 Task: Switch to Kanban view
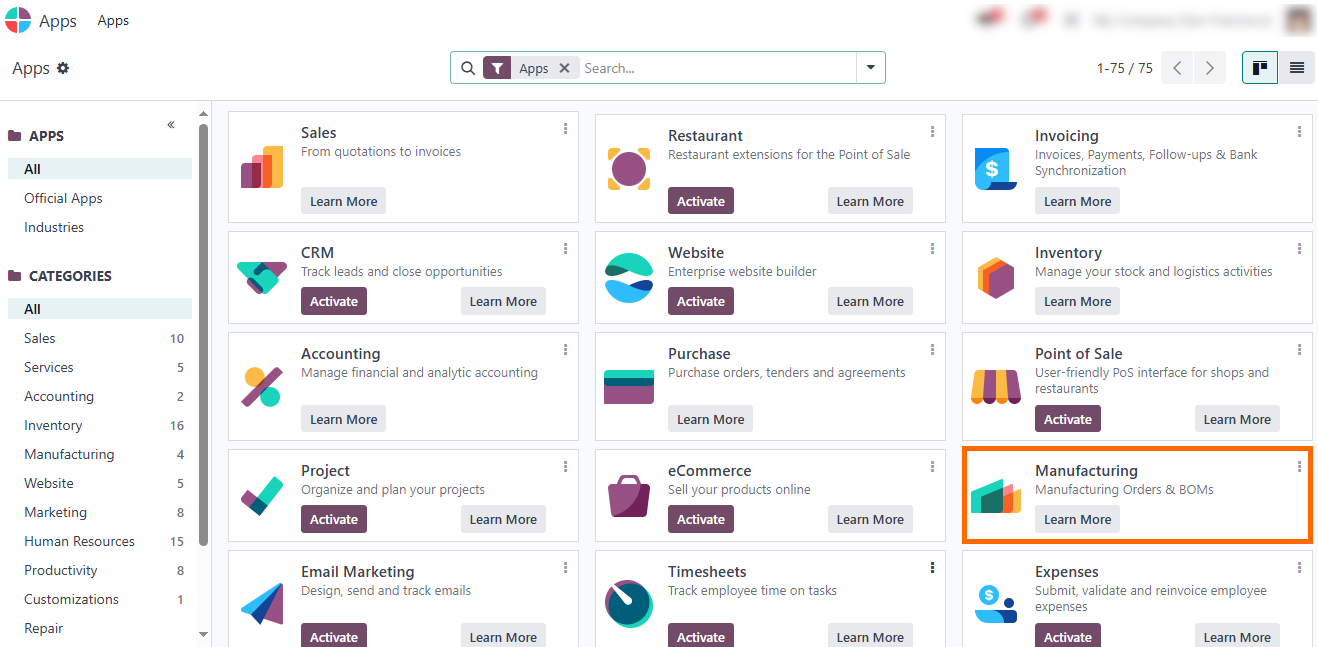[1260, 68]
